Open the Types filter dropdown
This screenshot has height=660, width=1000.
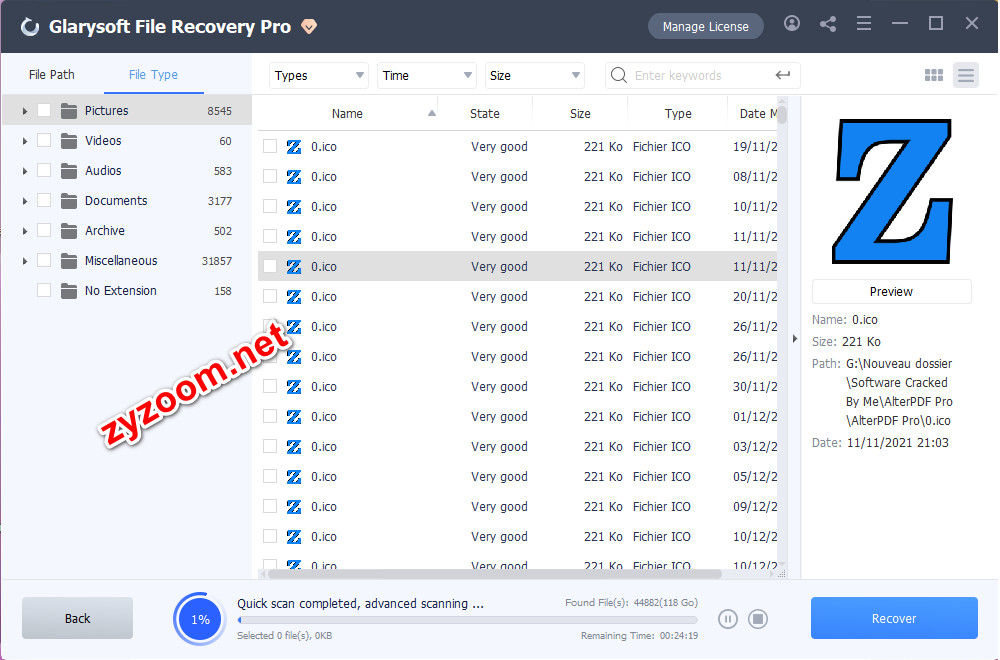point(319,75)
